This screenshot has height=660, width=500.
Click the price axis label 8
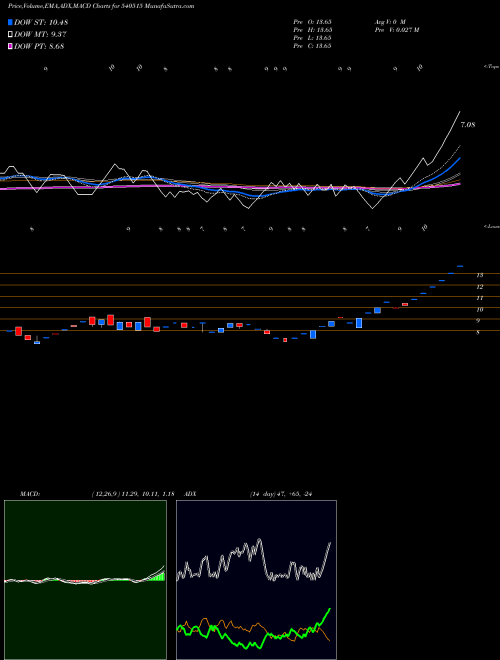pyautogui.click(x=478, y=333)
